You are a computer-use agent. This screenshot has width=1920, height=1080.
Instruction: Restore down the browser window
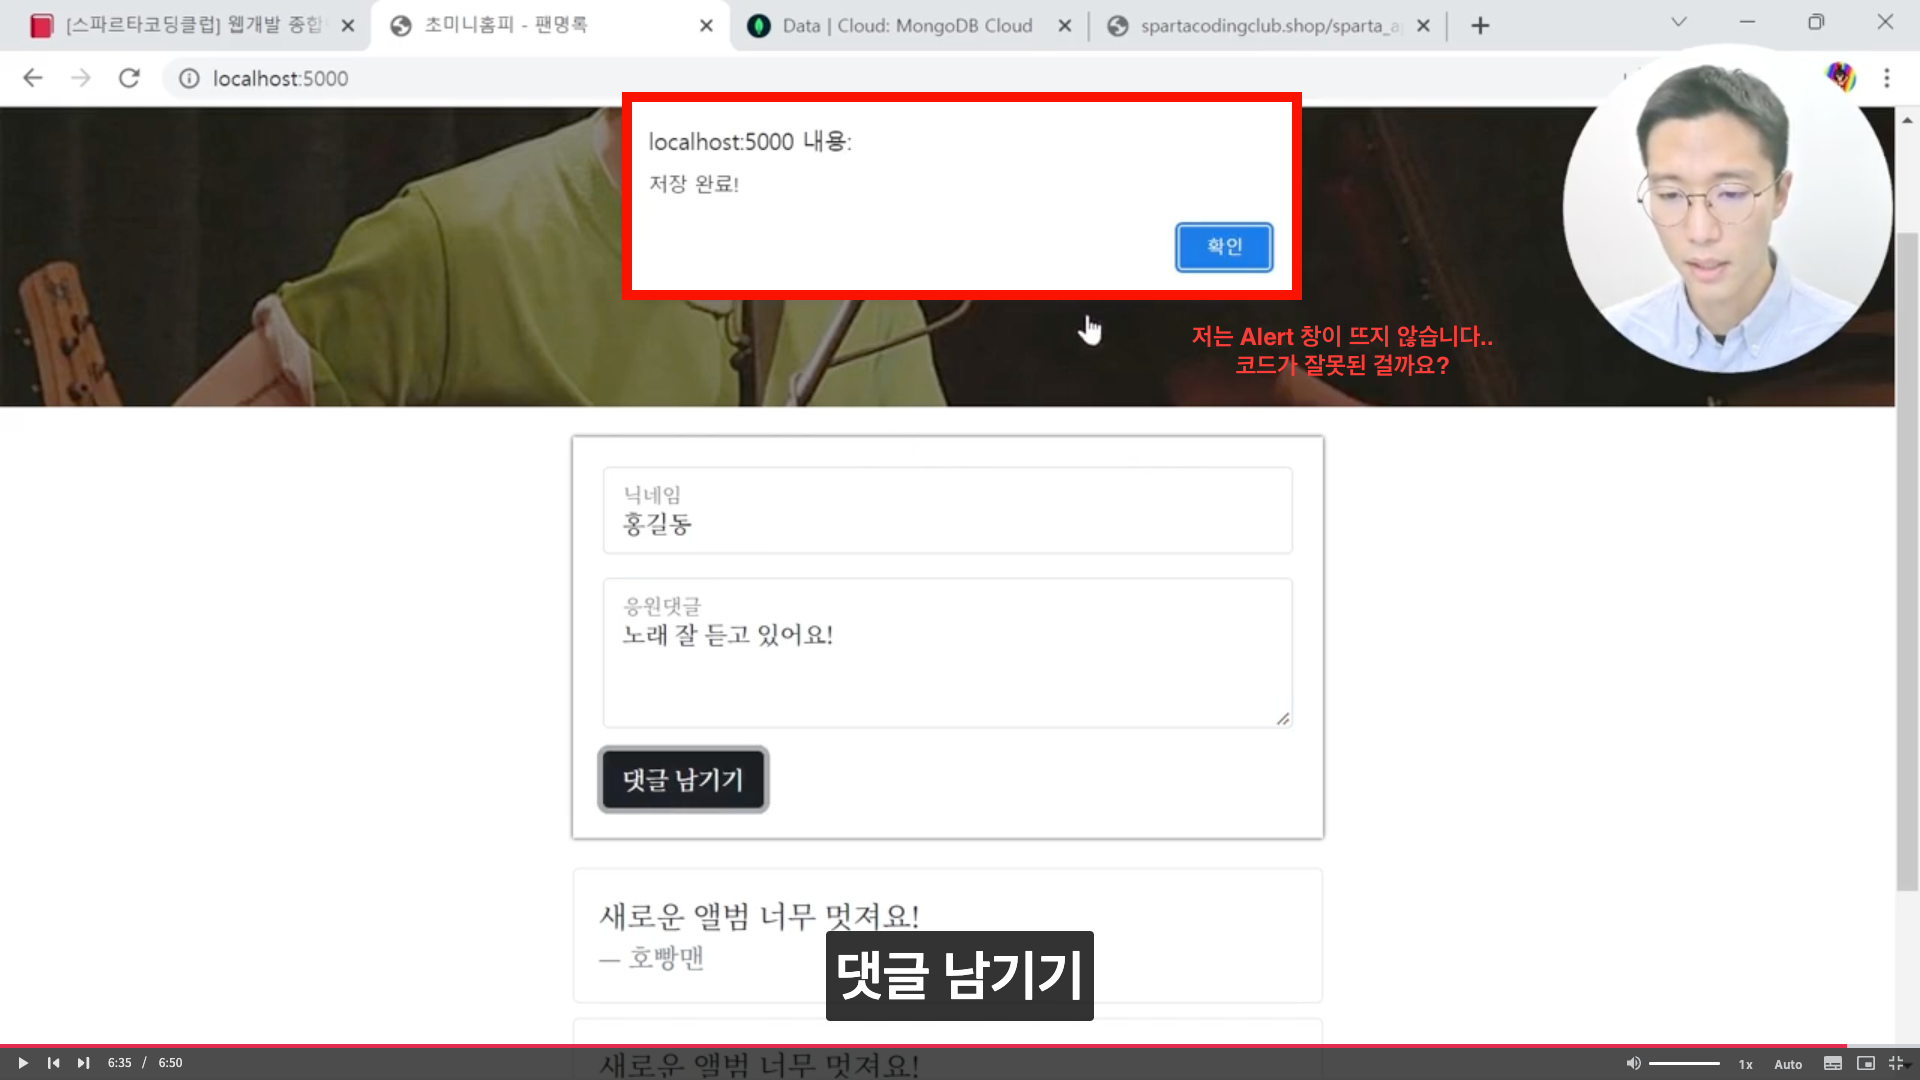coord(1816,22)
